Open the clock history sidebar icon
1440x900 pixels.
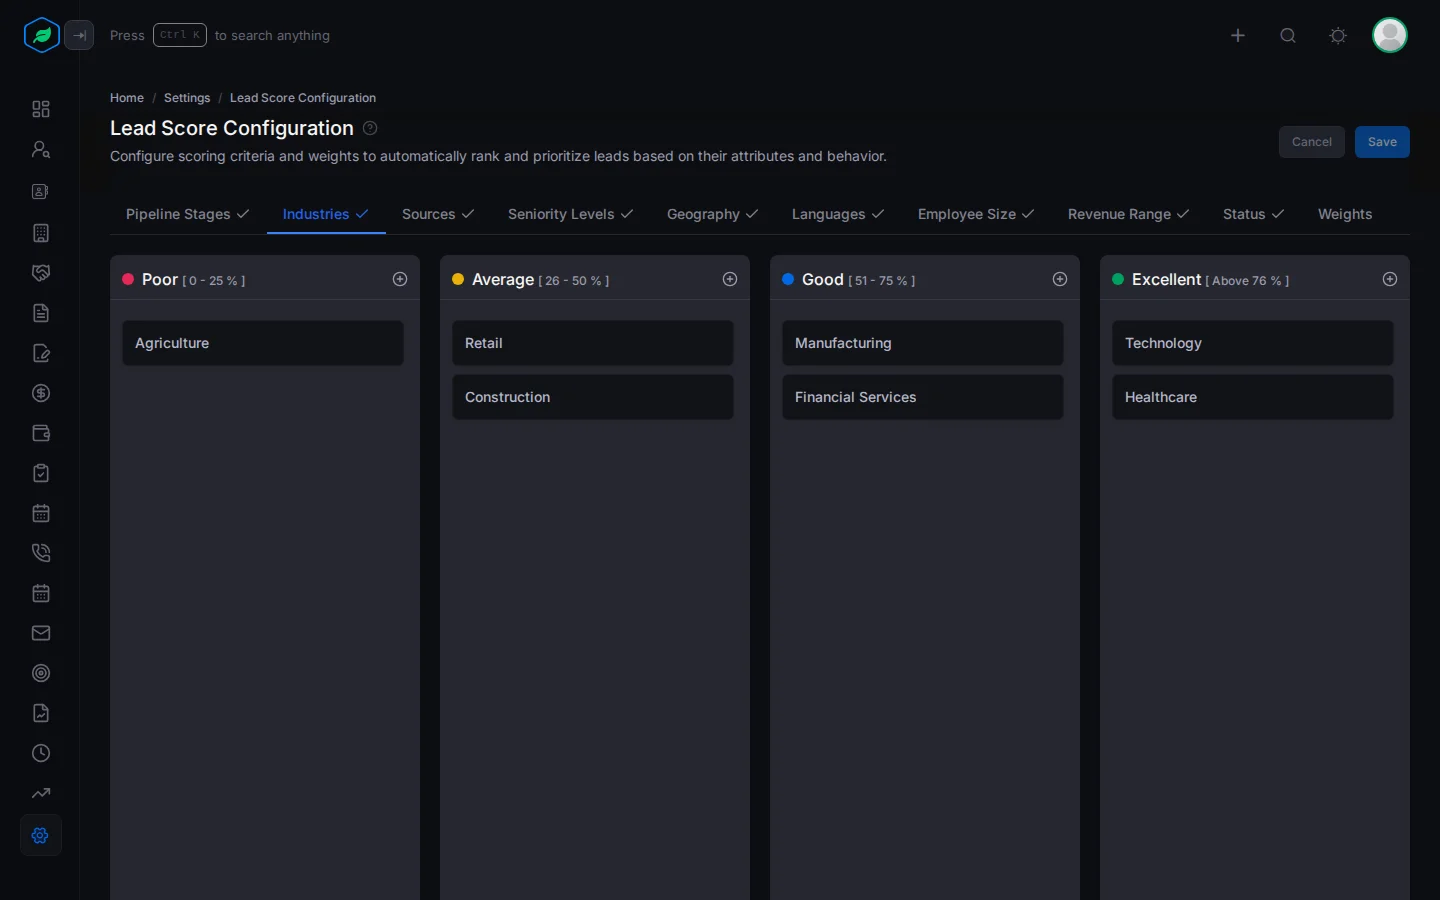coord(41,753)
